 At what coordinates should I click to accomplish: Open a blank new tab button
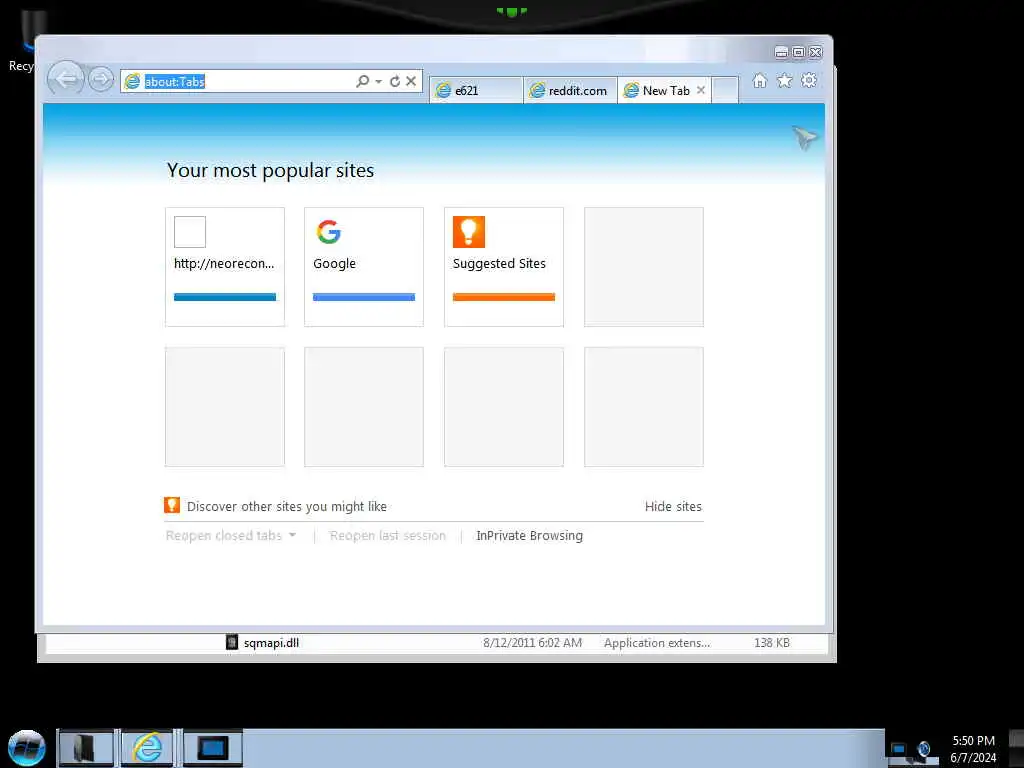pos(725,90)
